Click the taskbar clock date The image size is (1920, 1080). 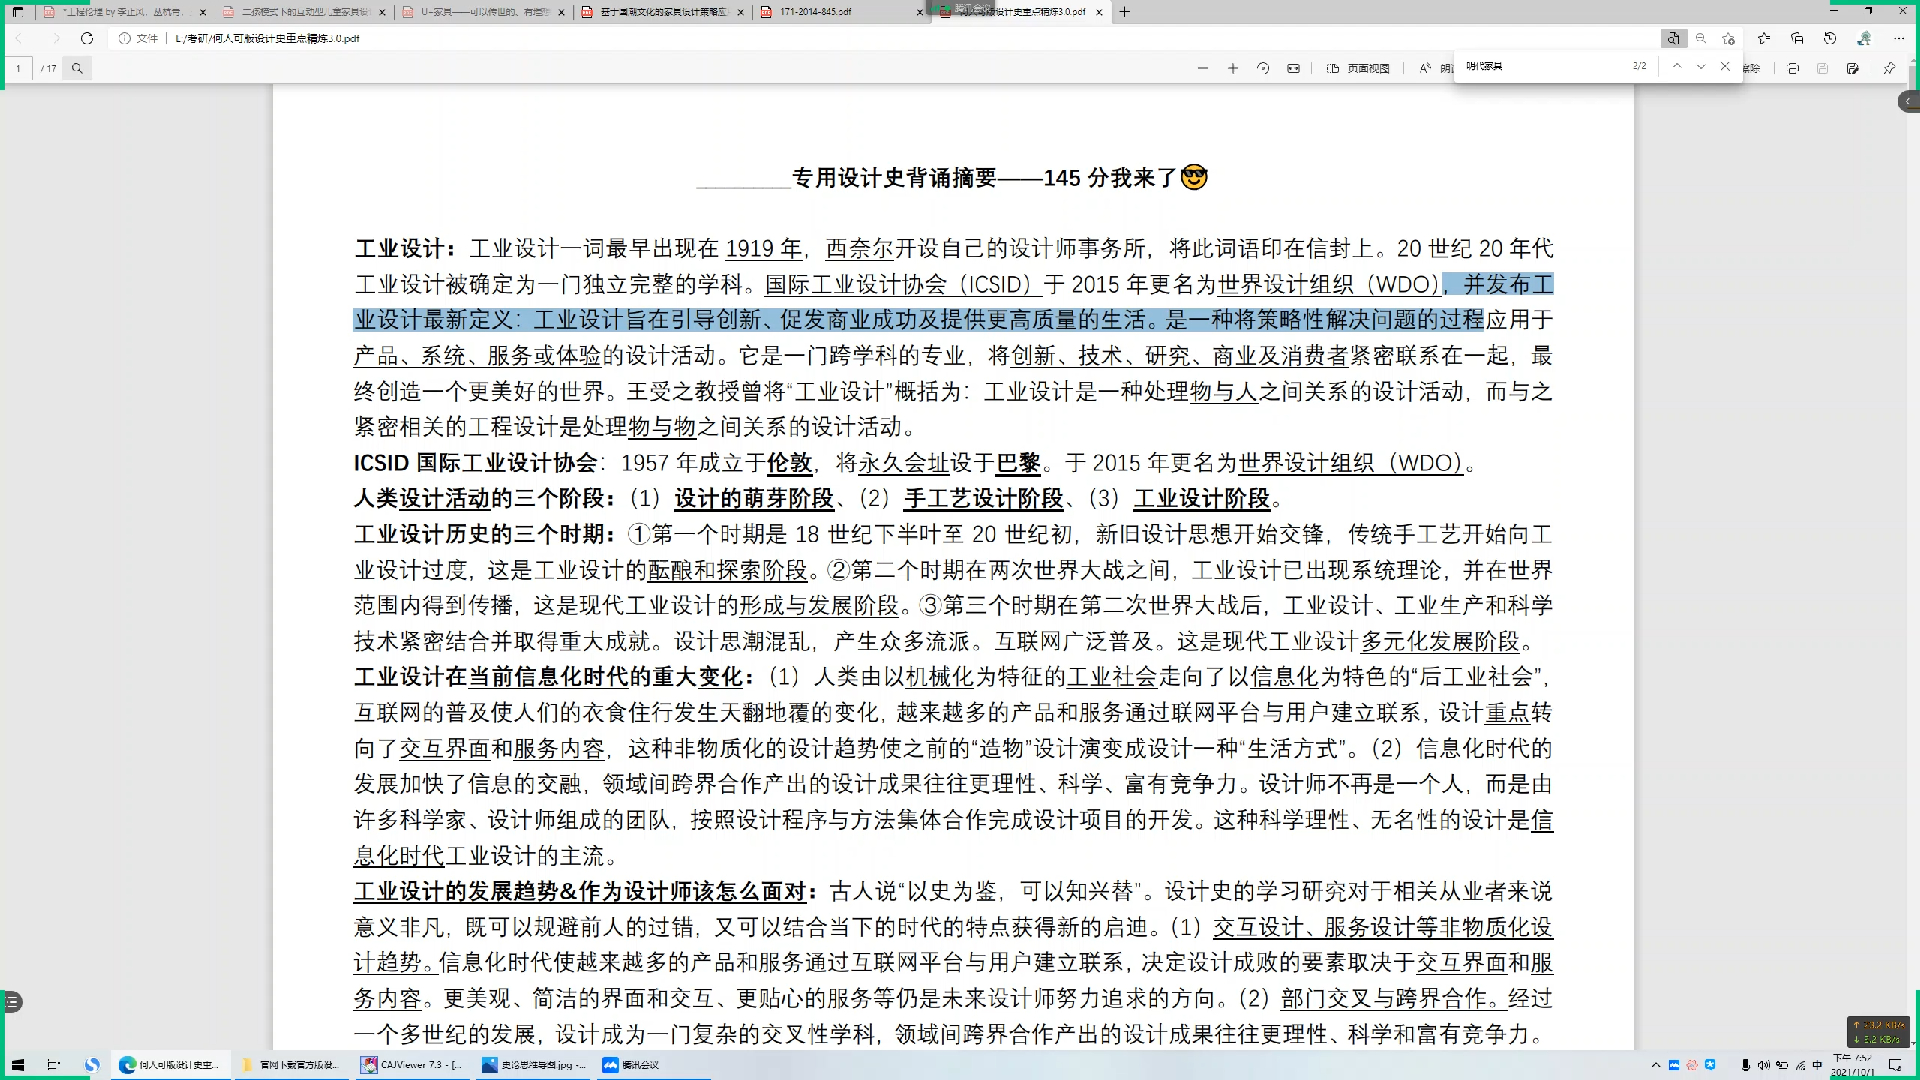pyautogui.click(x=1852, y=1065)
